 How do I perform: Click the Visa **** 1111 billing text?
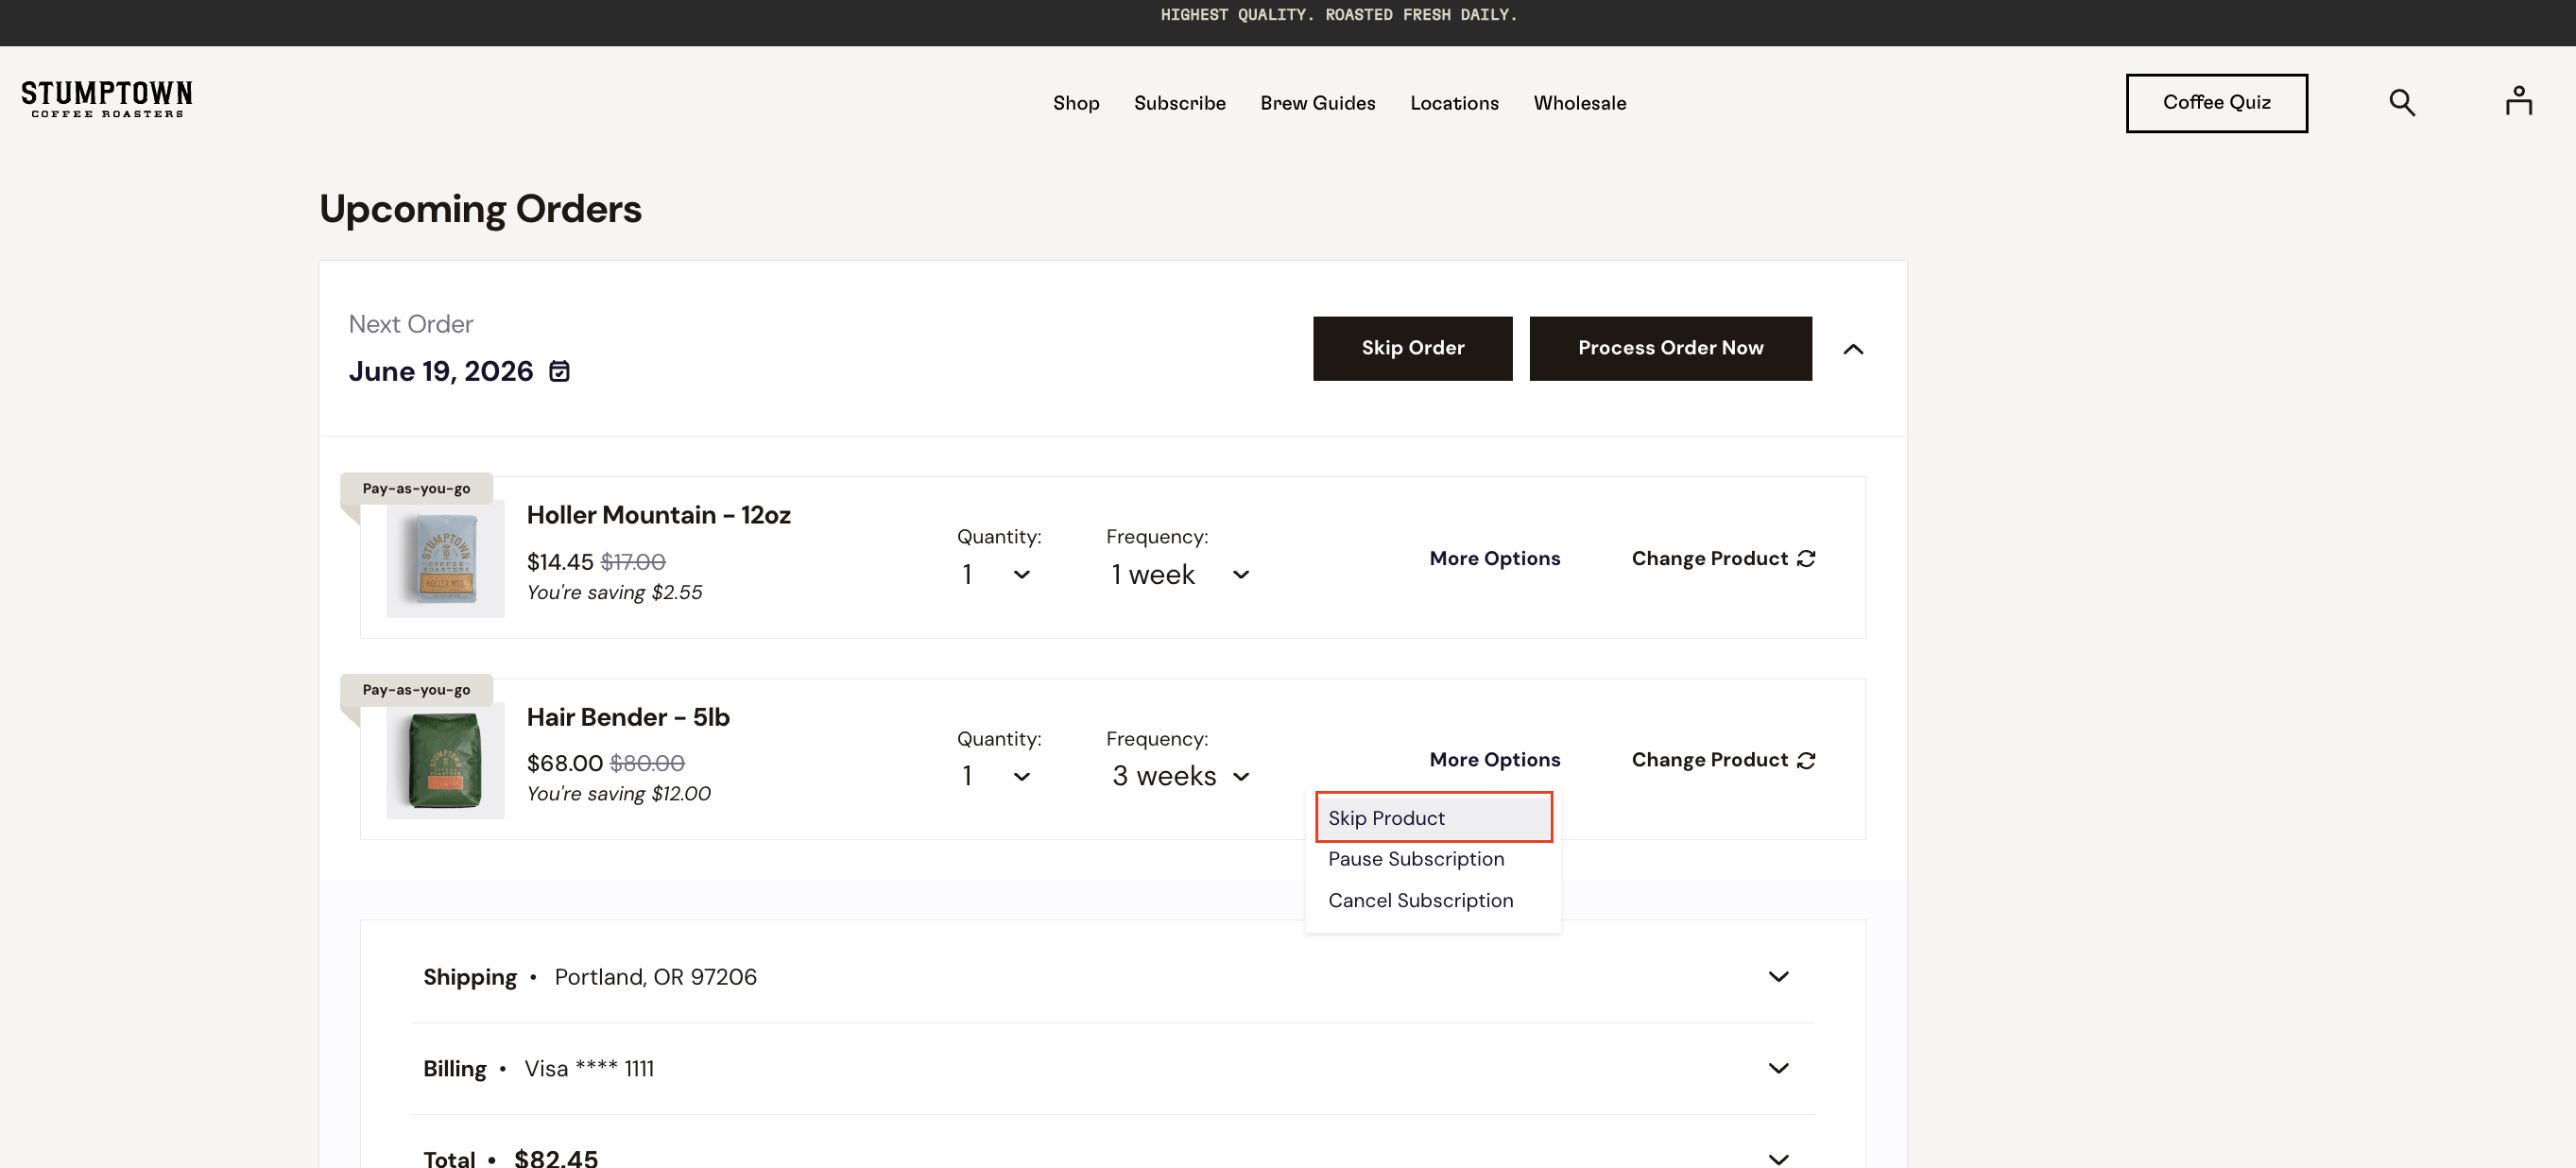tap(589, 1068)
